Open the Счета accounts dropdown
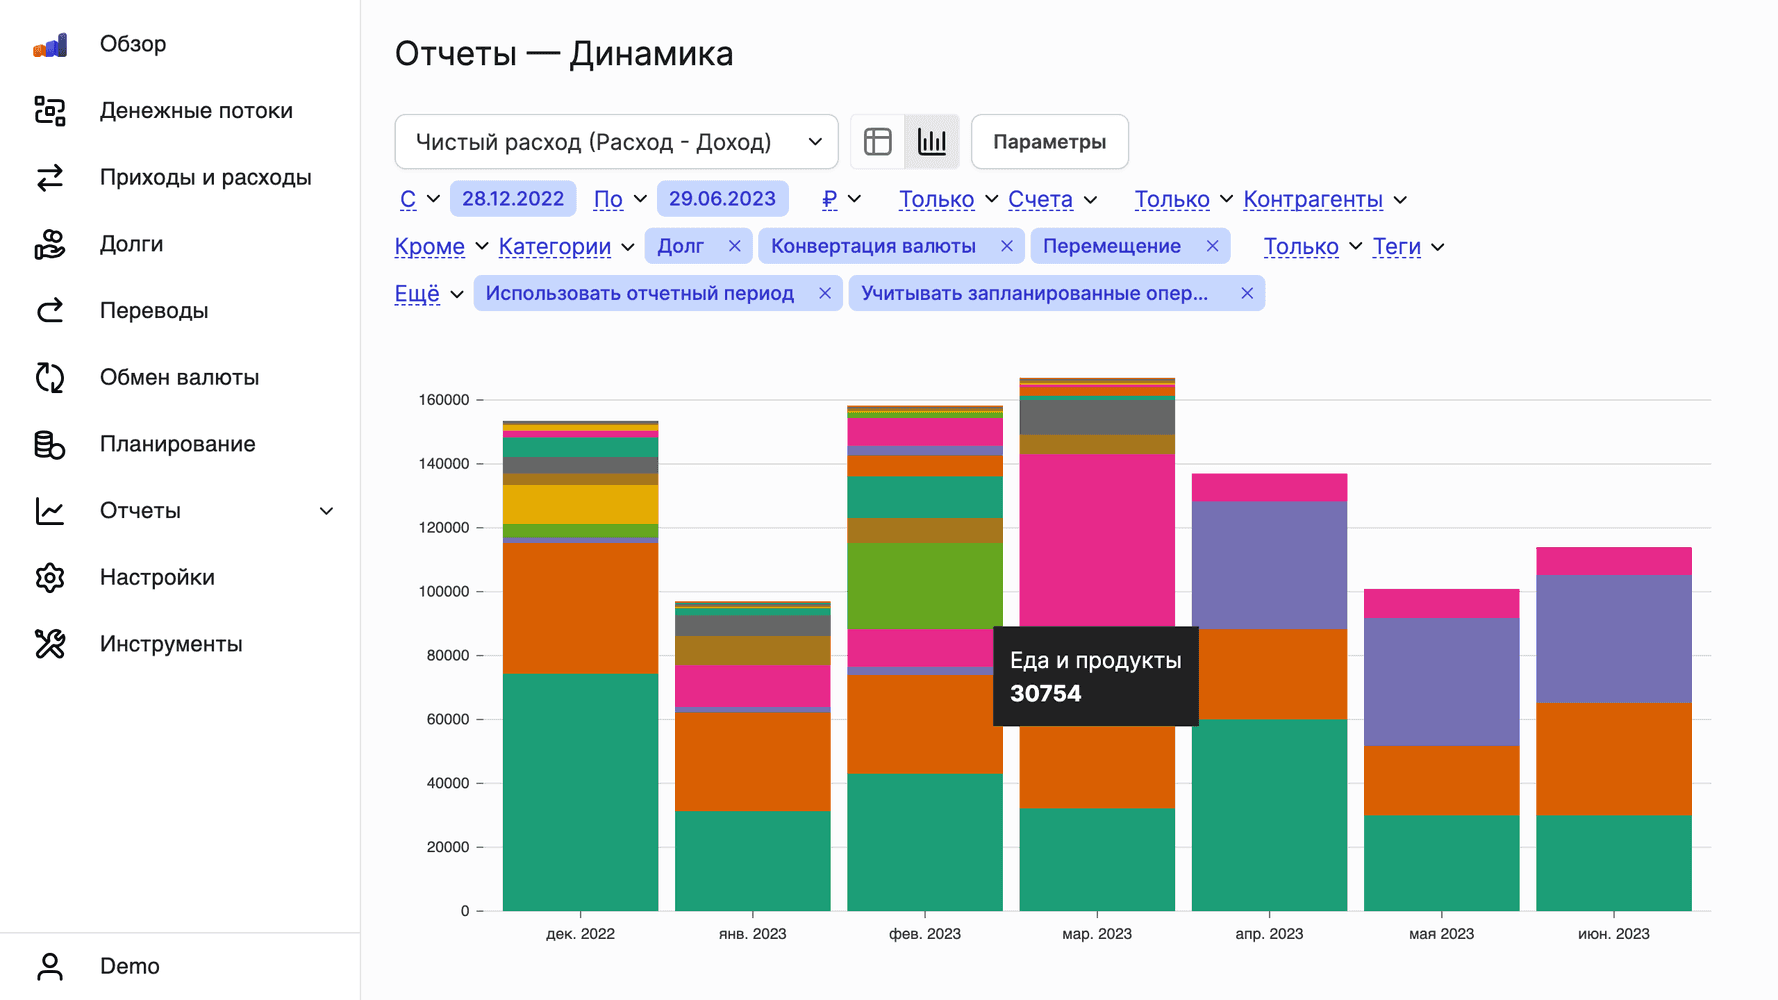 click(x=1053, y=199)
